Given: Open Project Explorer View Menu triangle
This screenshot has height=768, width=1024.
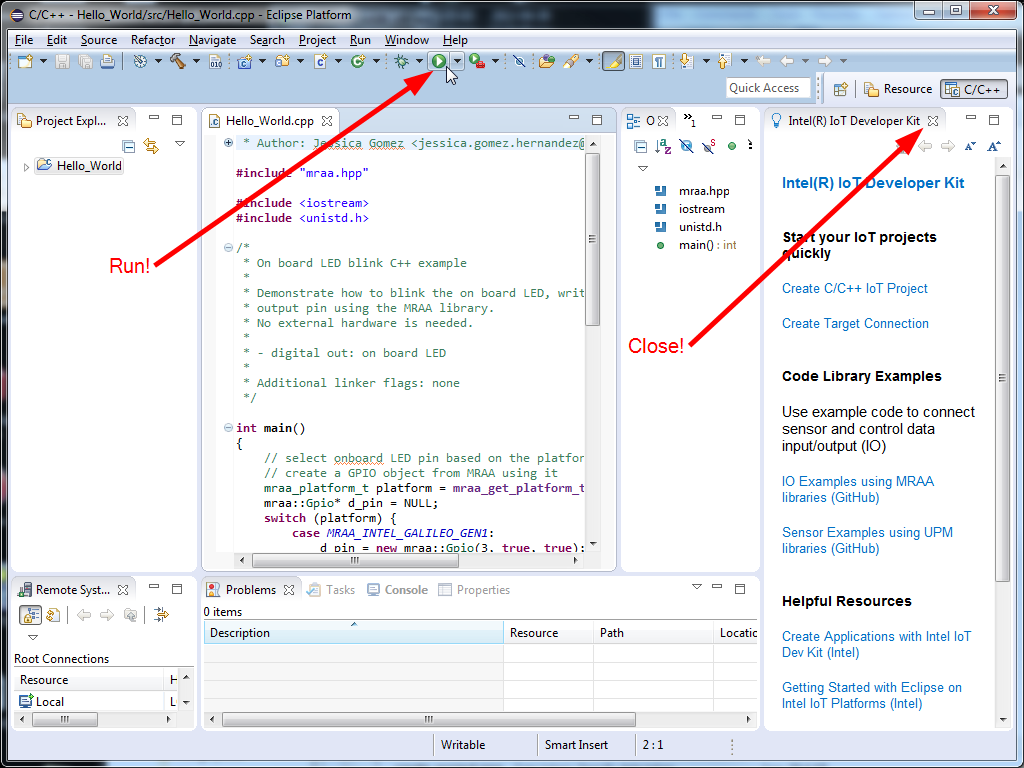Looking at the screenshot, I should (180, 144).
